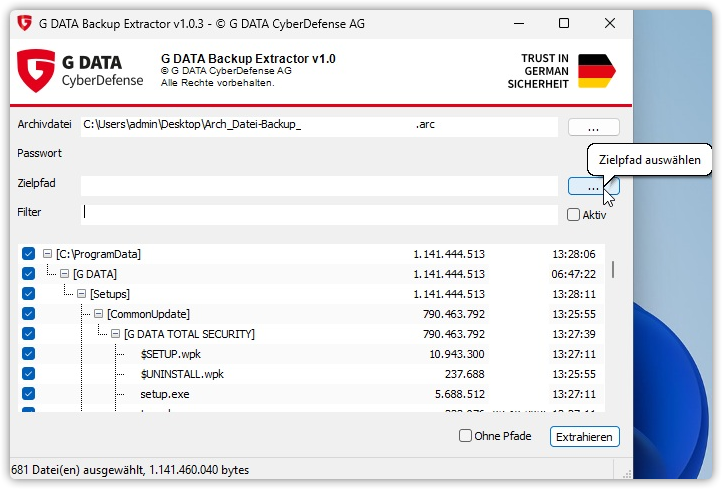This screenshot has height=489, width=722.
Task: Toggle the Ohne Pfade checkbox
Action: pos(465,436)
